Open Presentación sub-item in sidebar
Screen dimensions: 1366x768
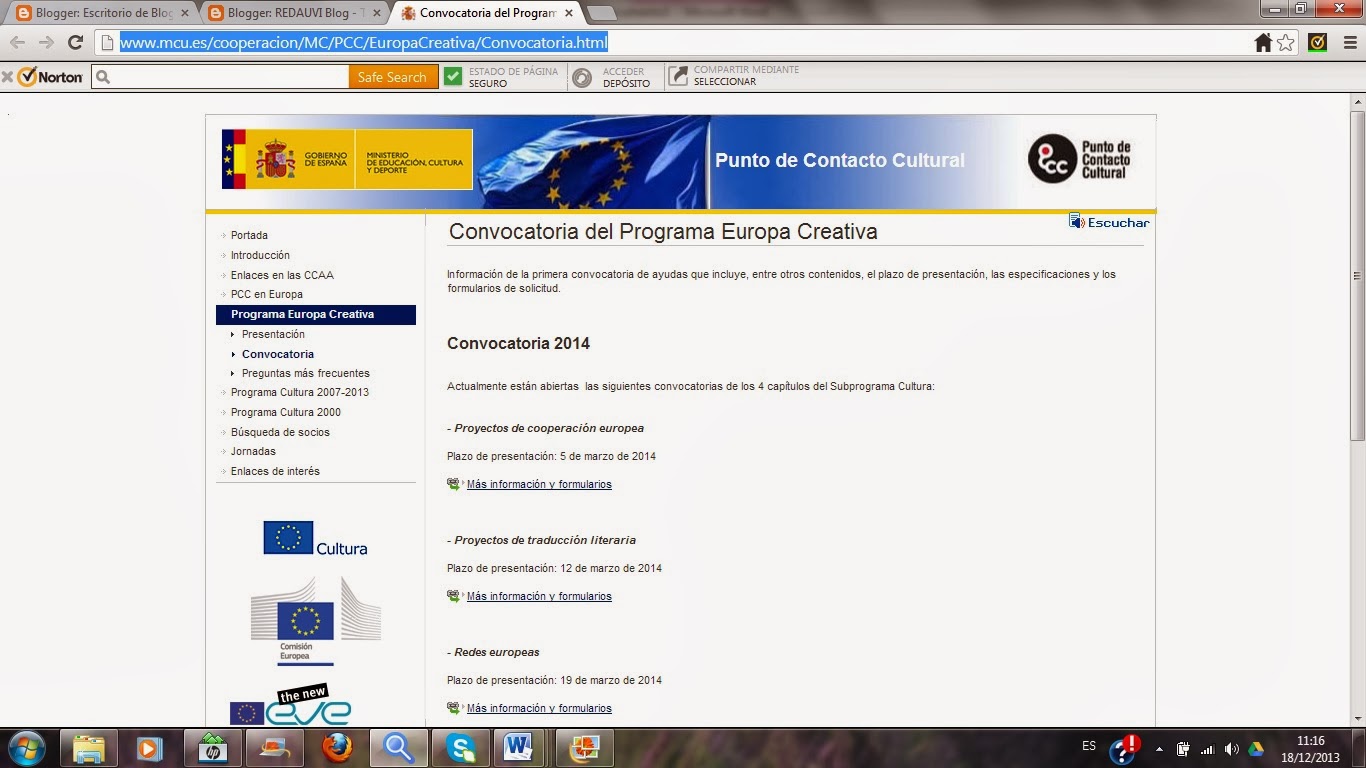(x=273, y=334)
